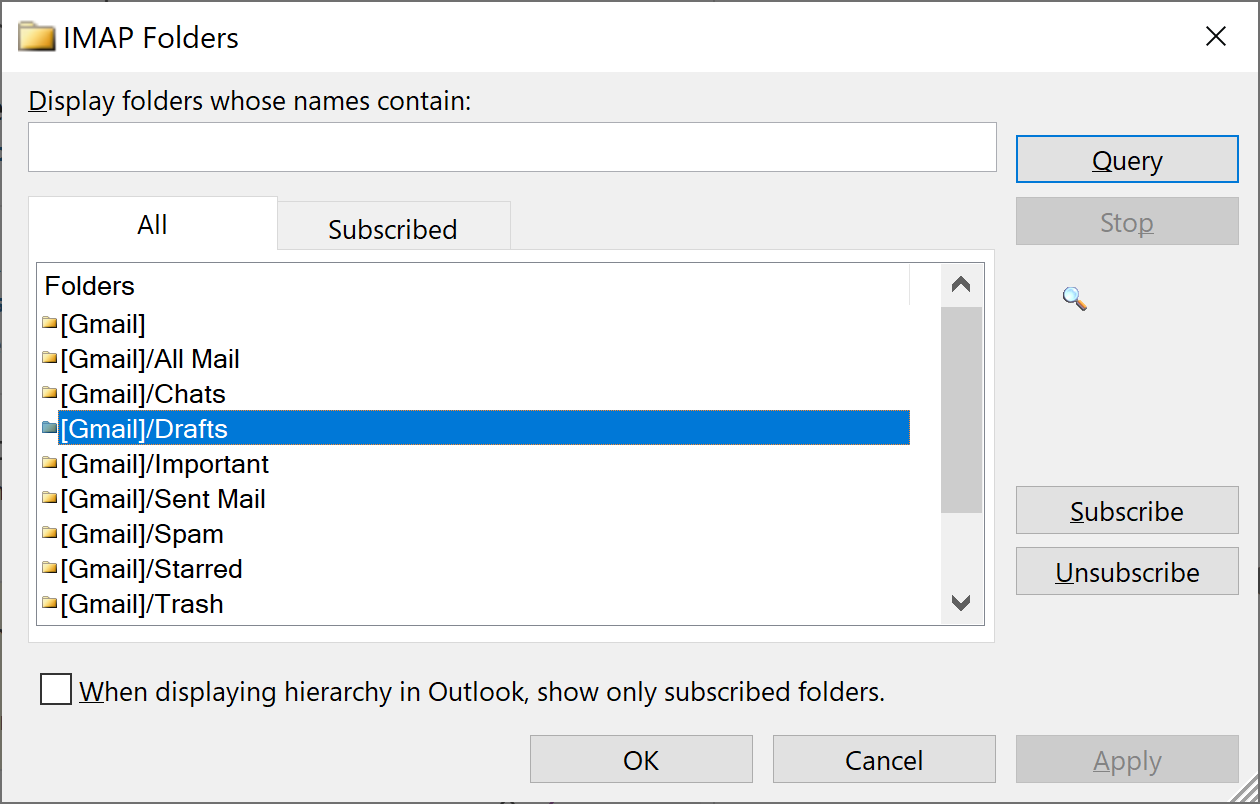This screenshot has height=804, width=1260.
Task: Click the folder icon next to [Gmail]/Starred
Action: coord(50,569)
